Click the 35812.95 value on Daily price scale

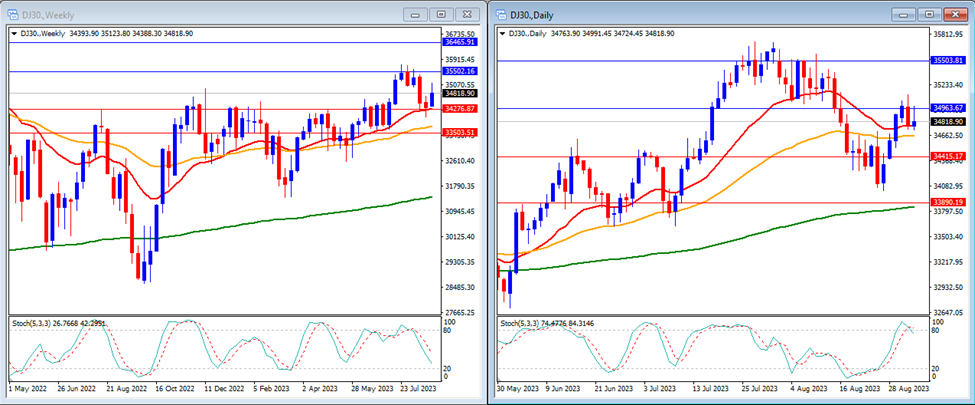[948, 34]
